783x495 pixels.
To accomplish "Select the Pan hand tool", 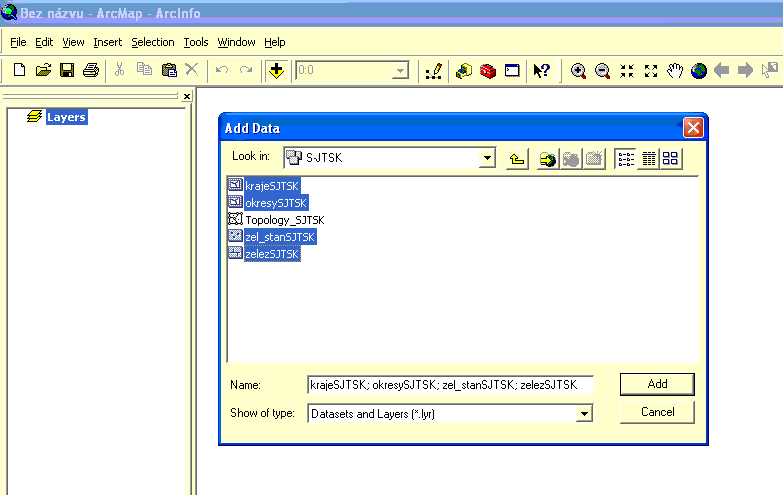I will tap(675, 70).
